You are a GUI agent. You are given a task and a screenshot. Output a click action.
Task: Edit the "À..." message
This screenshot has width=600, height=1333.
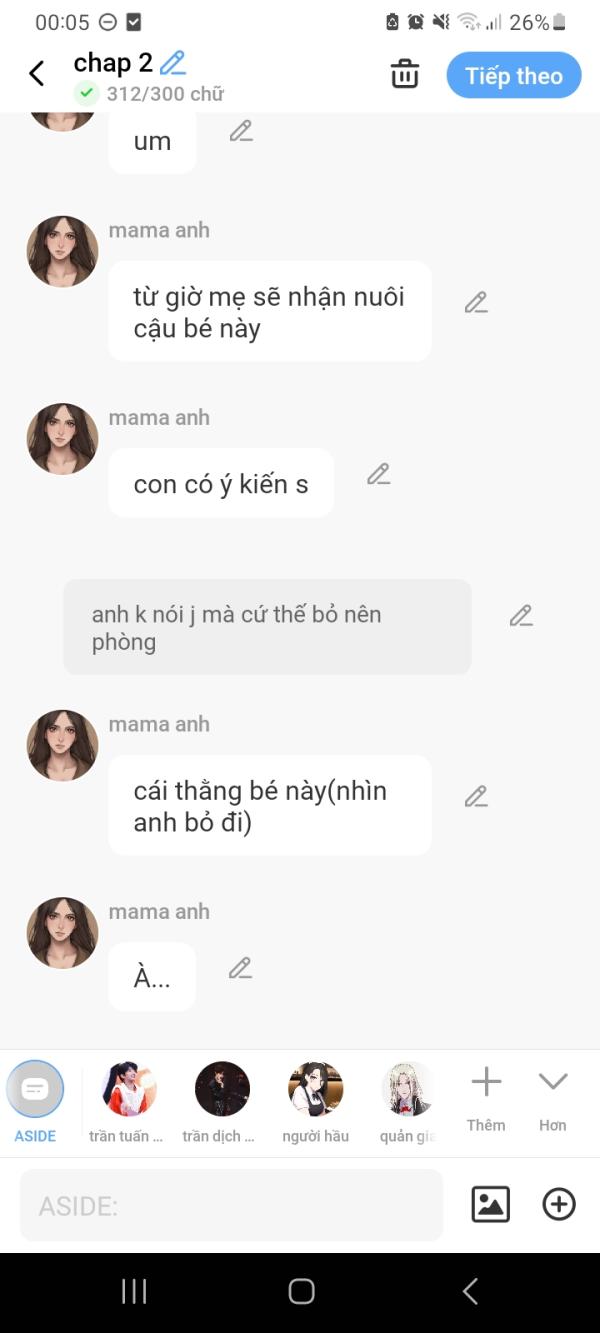point(240,968)
